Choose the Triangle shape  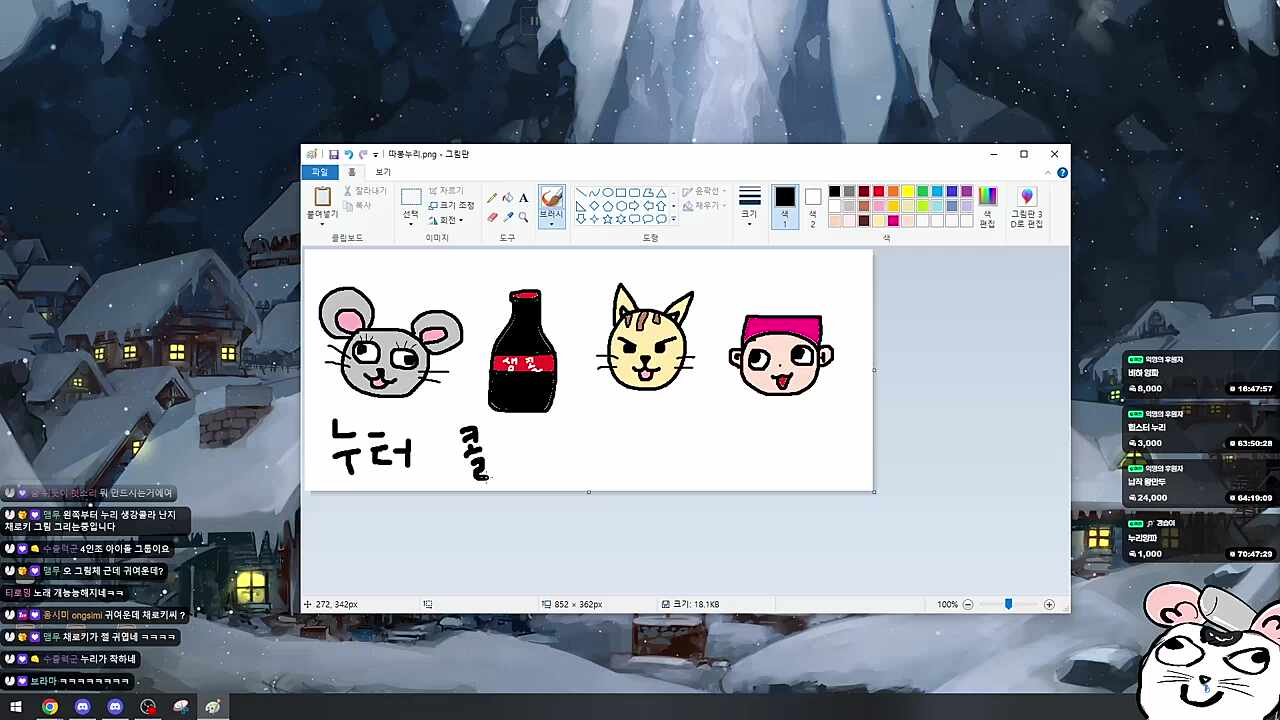661,192
